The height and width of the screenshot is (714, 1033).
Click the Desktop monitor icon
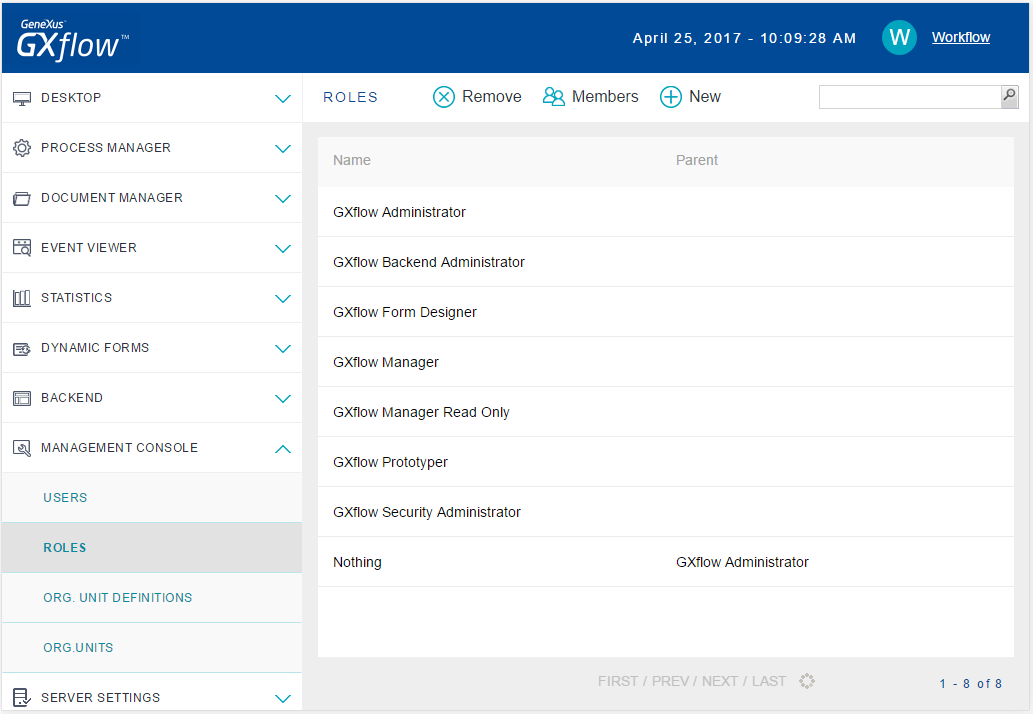22,98
